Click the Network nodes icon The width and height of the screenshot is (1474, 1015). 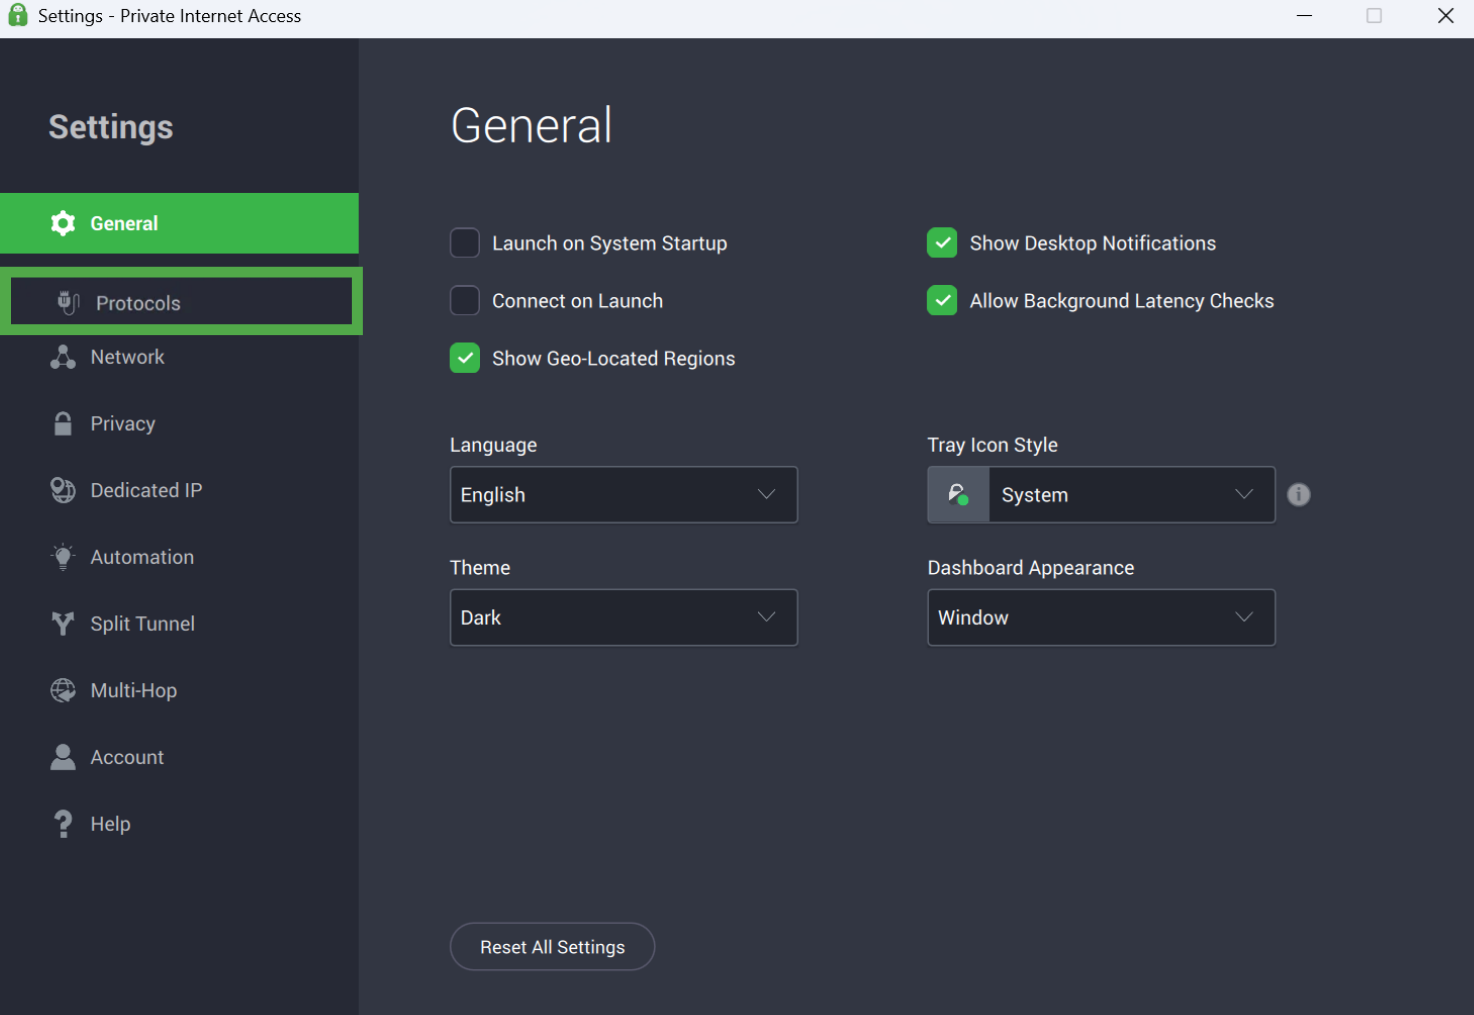pyautogui.click(x=63, y=357)
